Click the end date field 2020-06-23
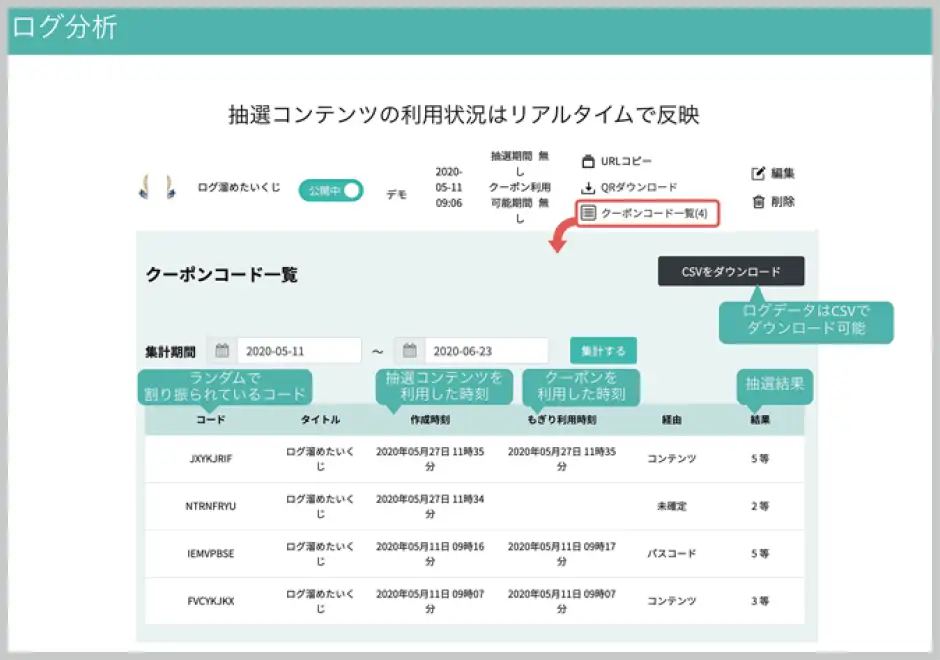Viewport: 940px width, 660px height. [x=486, y=351]
